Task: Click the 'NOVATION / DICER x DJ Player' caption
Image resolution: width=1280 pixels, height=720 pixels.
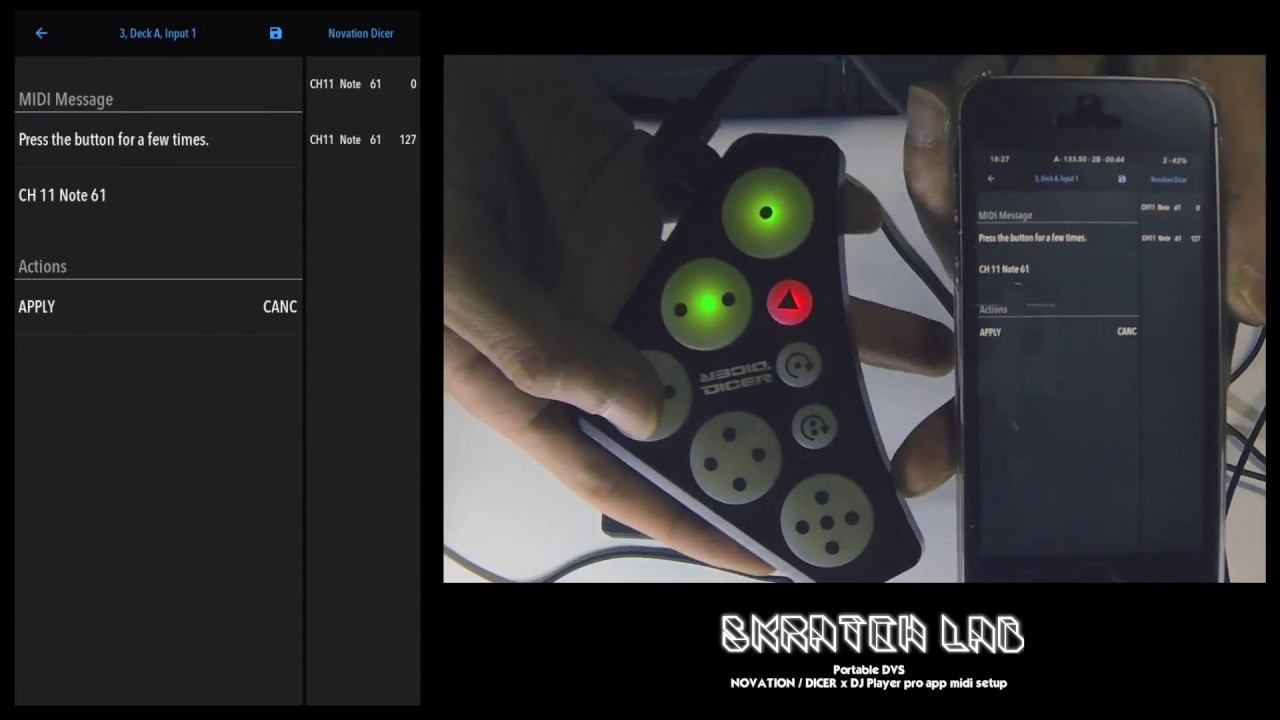Action: point(868,683)
